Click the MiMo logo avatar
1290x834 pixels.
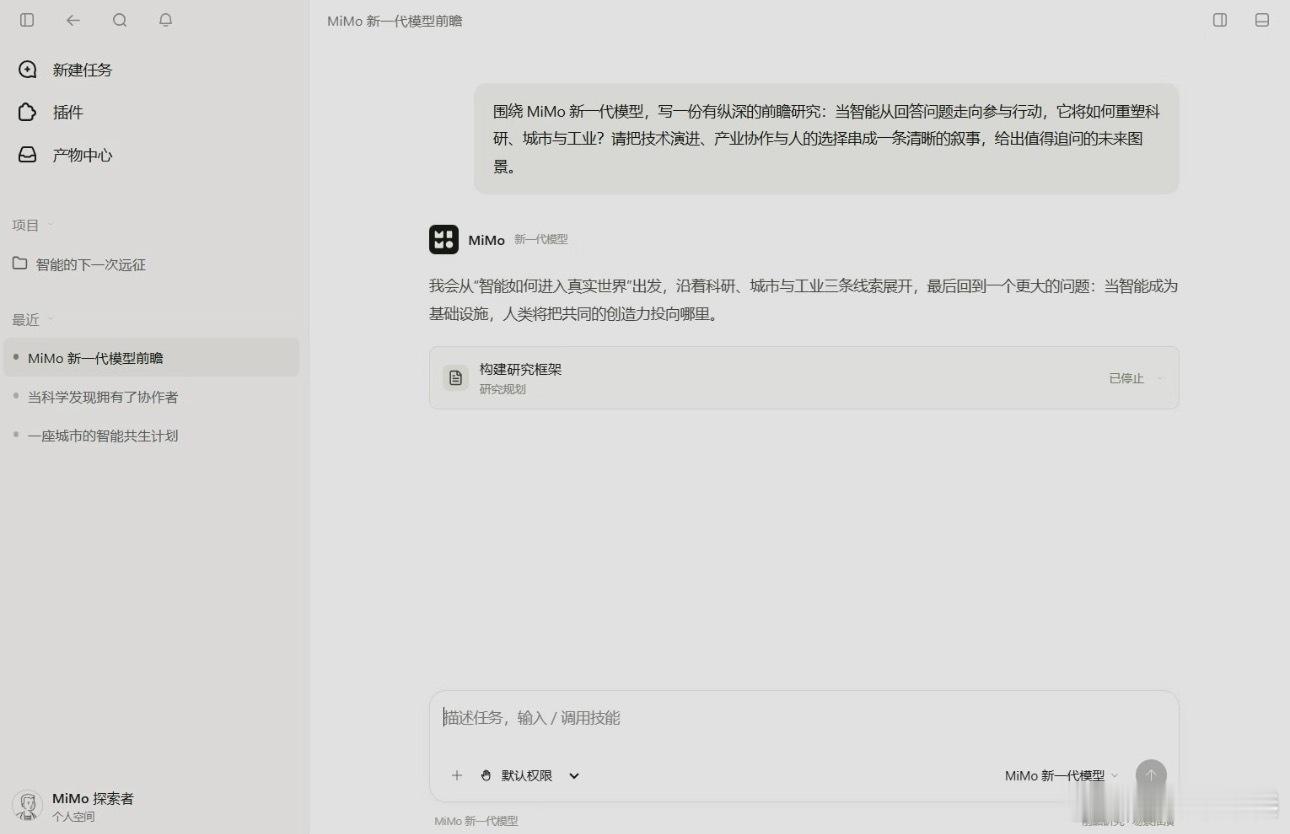[444, 240]
